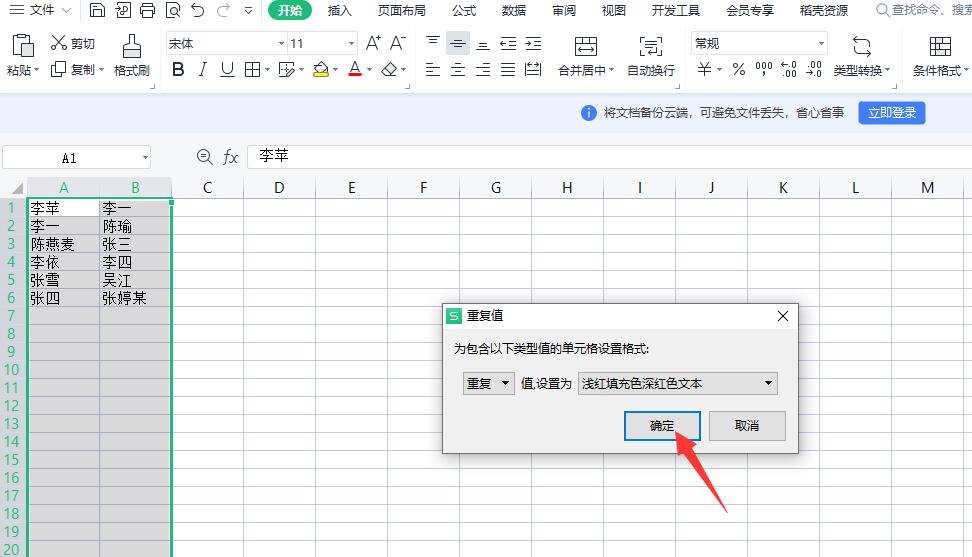This screenshot has width=972, height=557.
Task: Align text to top of cell
Action: coord(433,43)
